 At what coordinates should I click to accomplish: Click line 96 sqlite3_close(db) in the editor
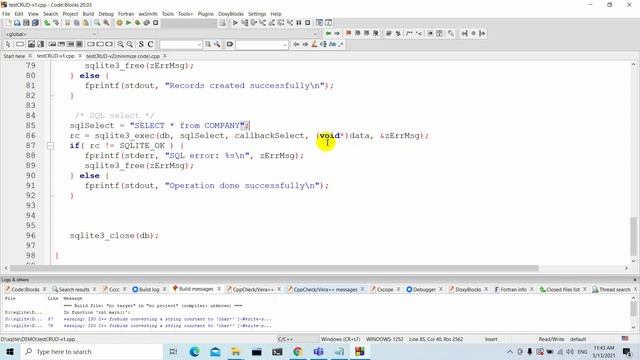tap(114, 236)
